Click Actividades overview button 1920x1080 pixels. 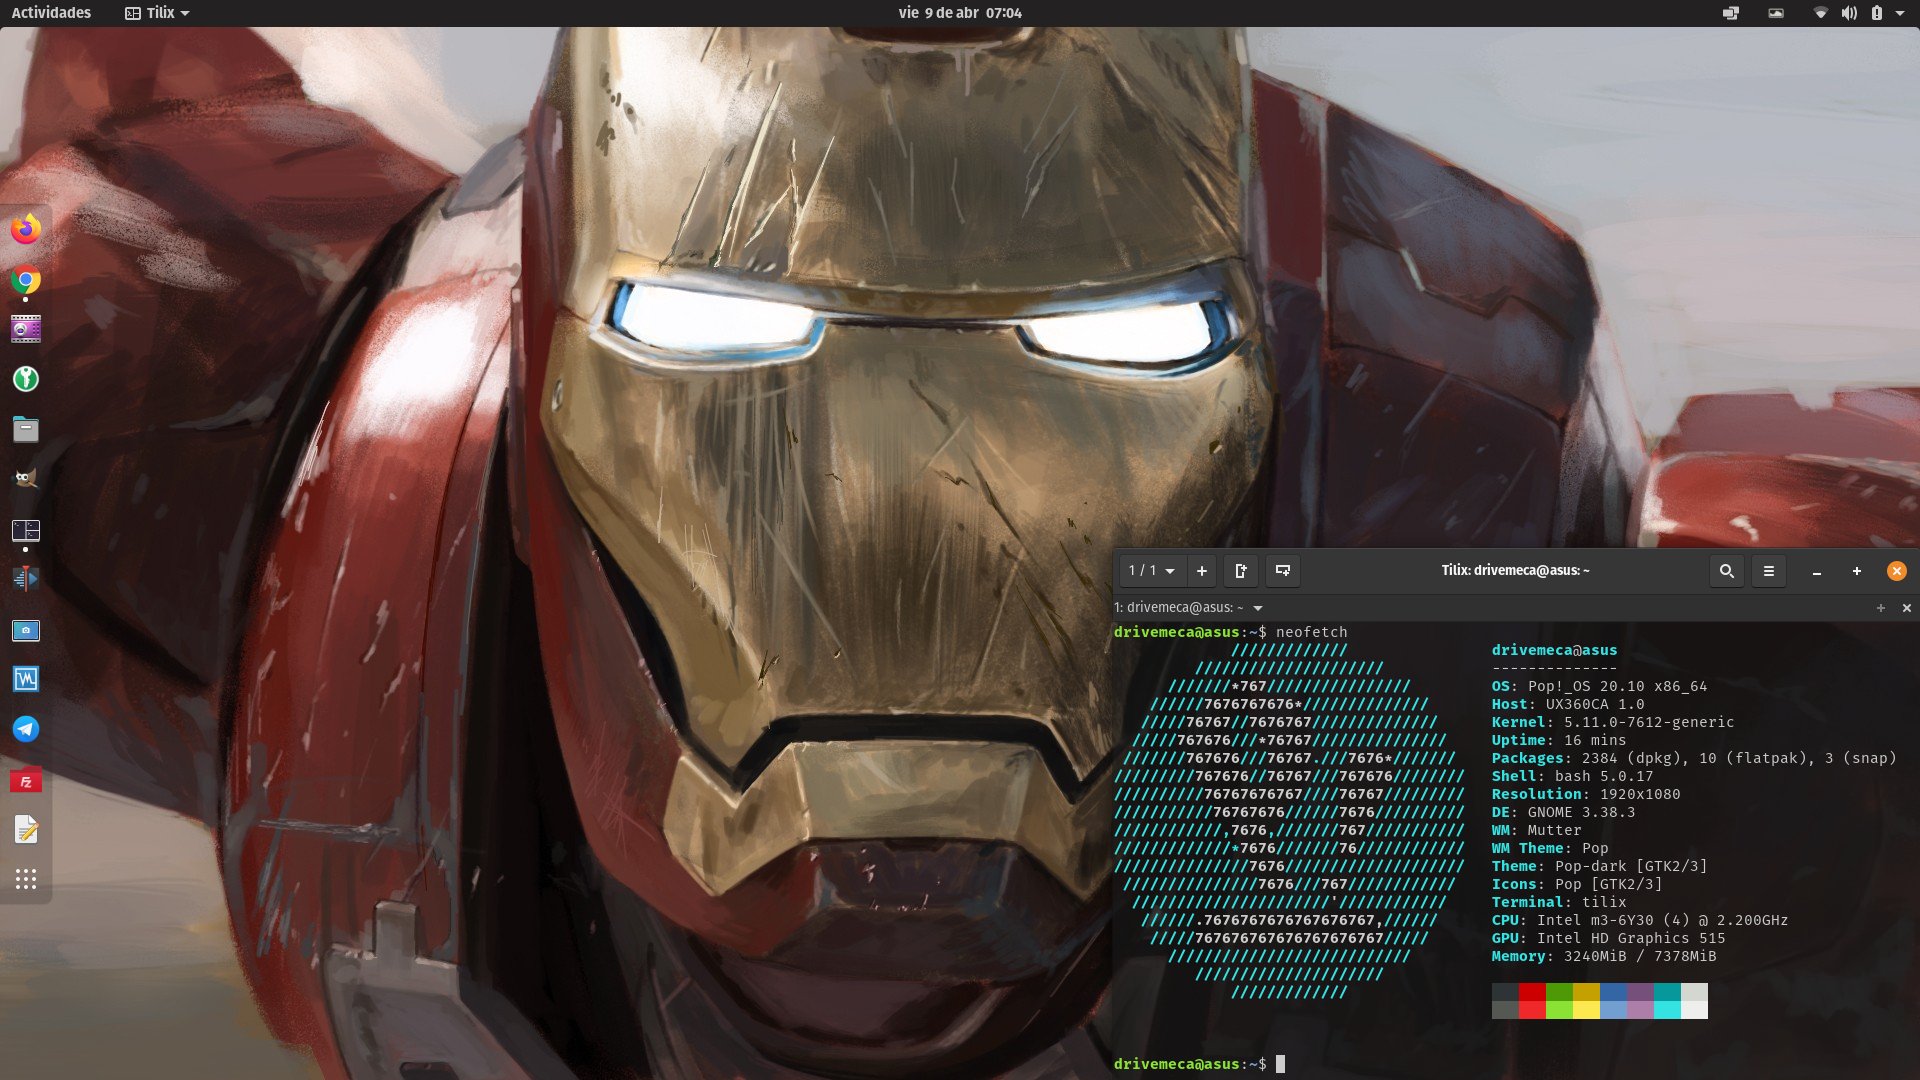coord(51,13)
